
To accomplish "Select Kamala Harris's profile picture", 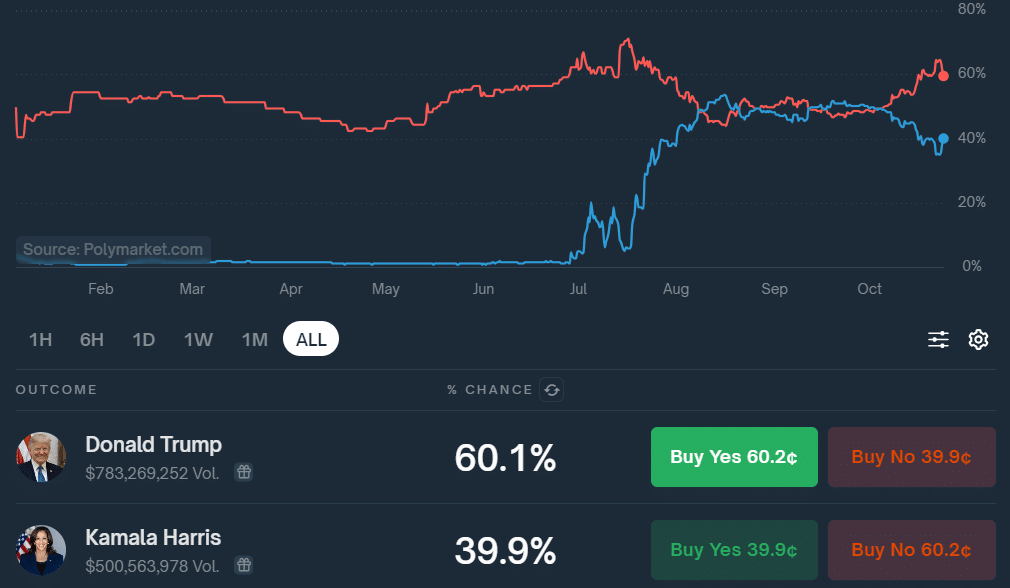I will pos(41,549).
